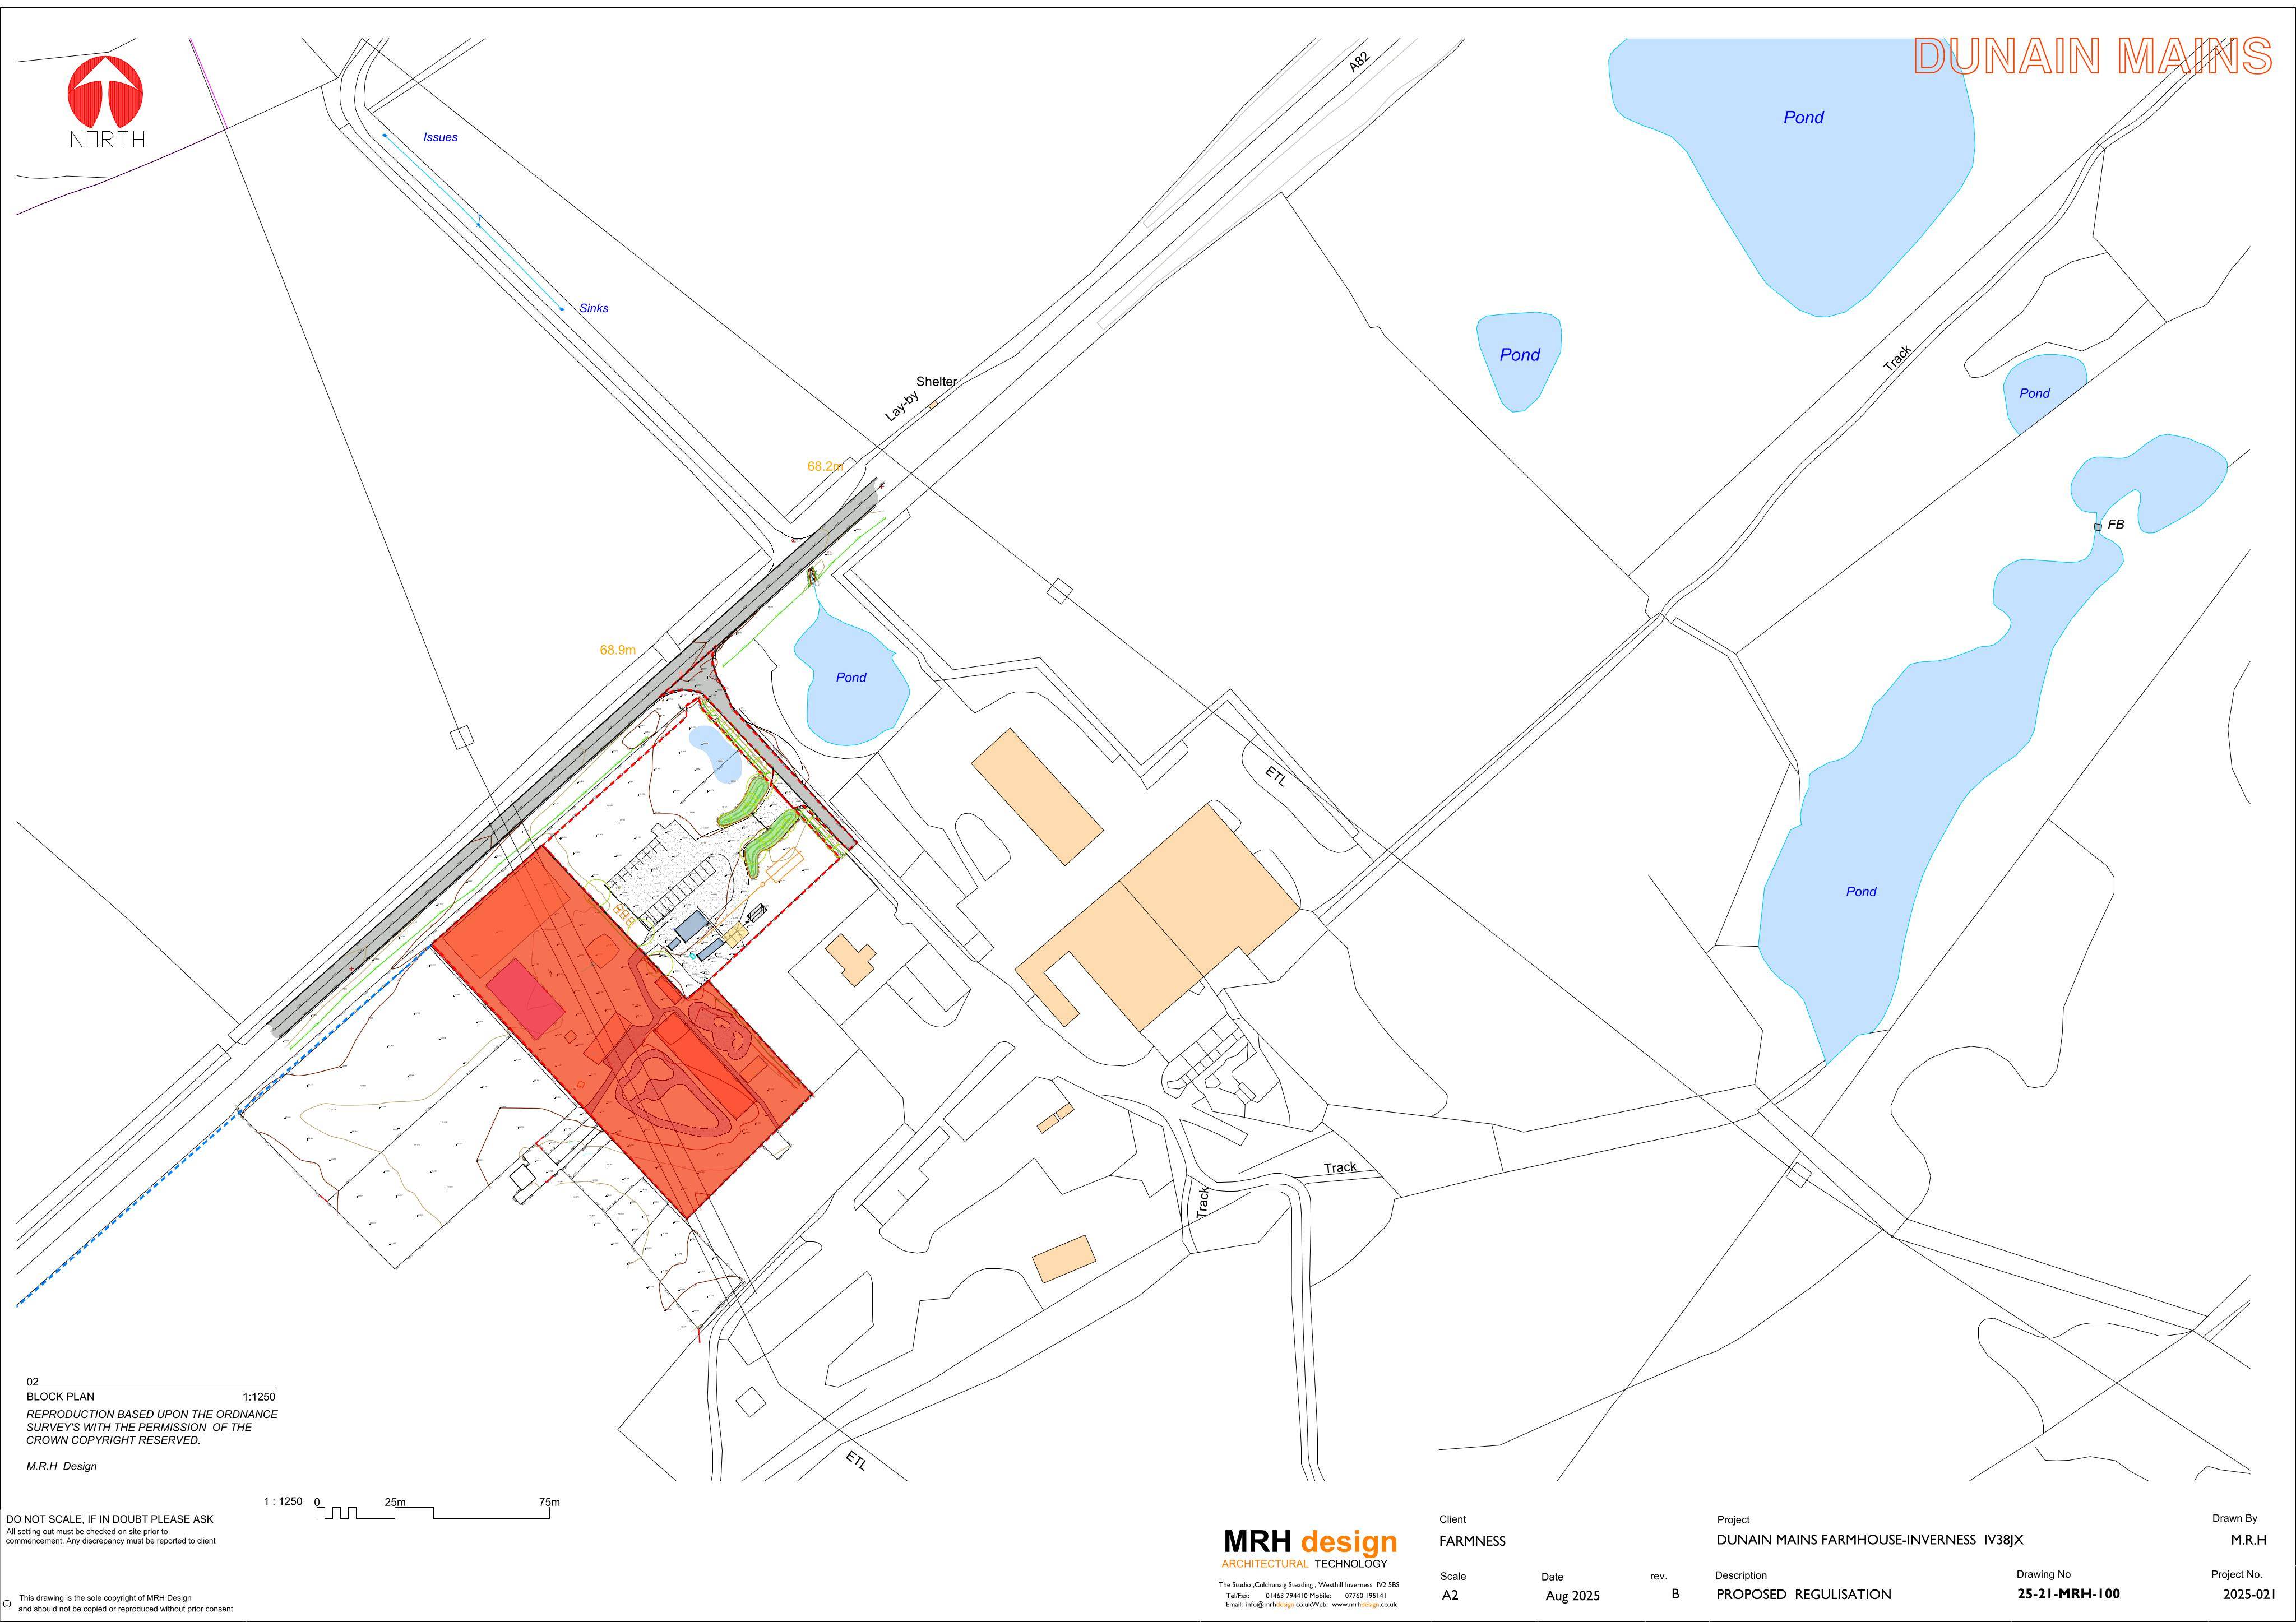Click the 'FARMNESS' client name
This screenshot has width=2296, height=1622.
(1472, 1541)
